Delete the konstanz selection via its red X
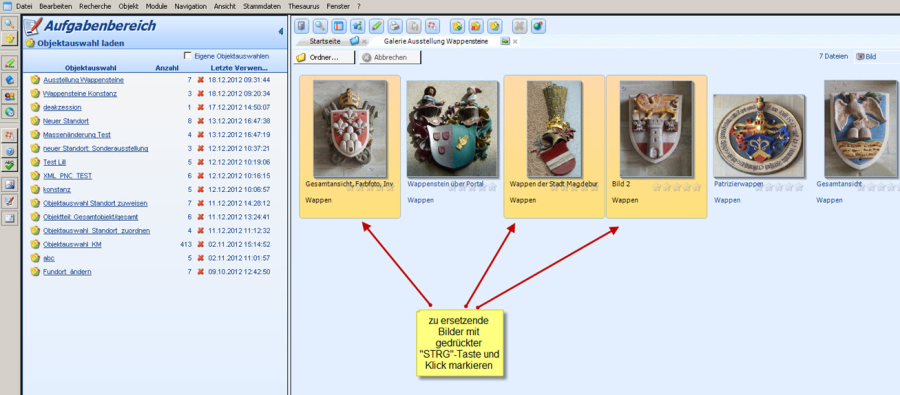The height and width of the screenshot is (395, 900). click(x=200, y=189)
